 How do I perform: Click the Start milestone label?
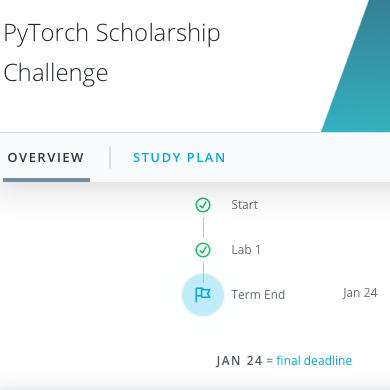(245, 205)
